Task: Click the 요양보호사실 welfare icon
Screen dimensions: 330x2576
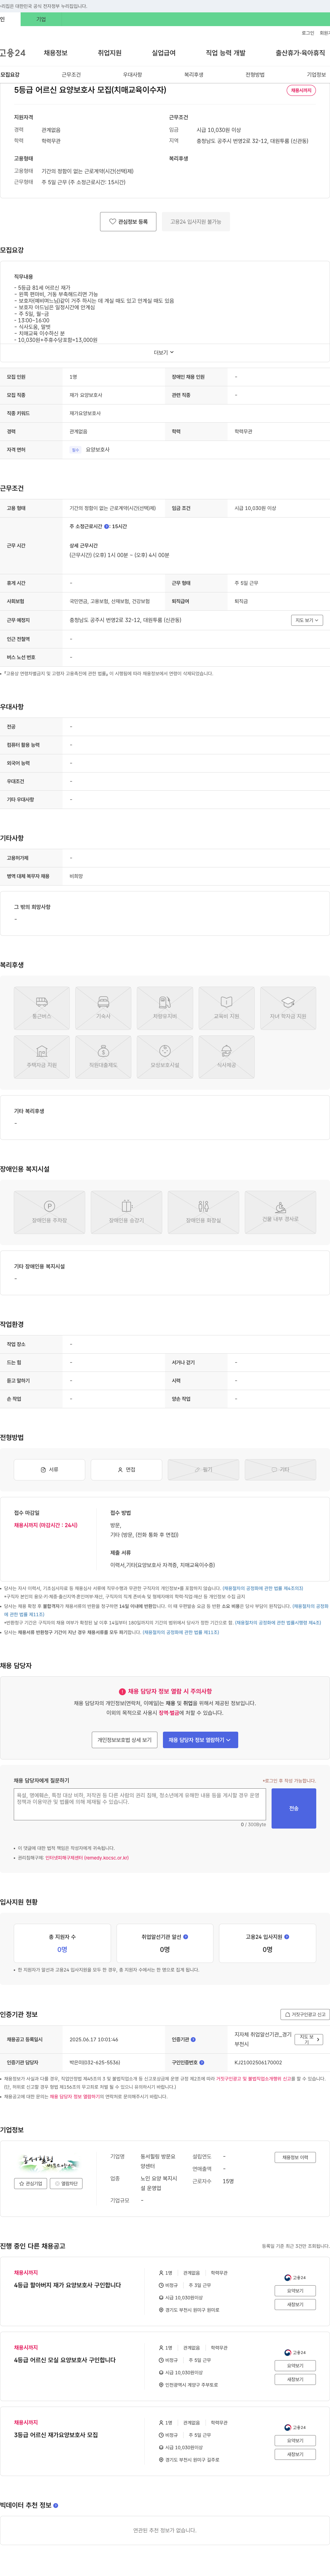Action: pos(165,1057)
